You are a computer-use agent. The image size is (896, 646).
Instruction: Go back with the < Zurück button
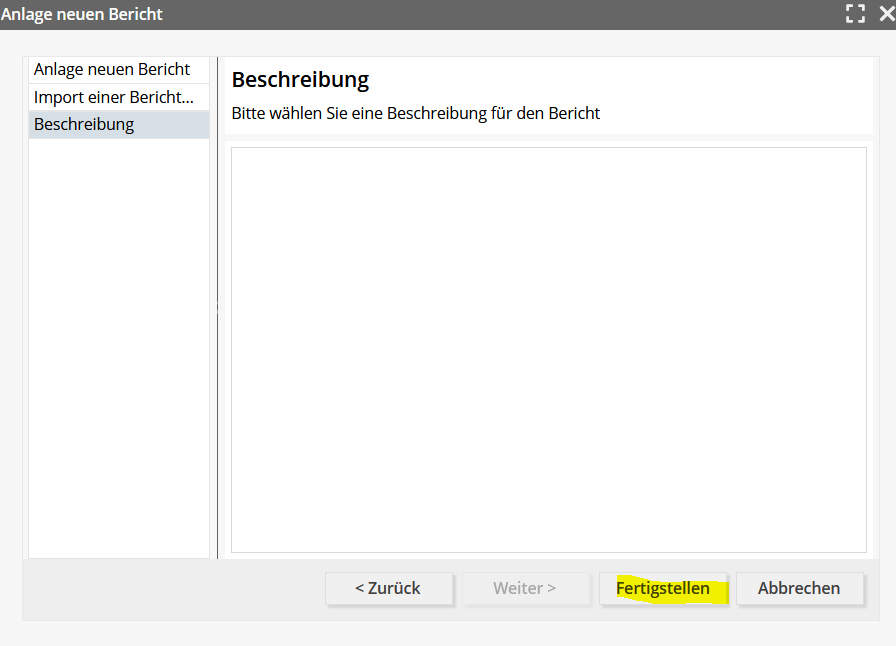(x=388, y=588)
